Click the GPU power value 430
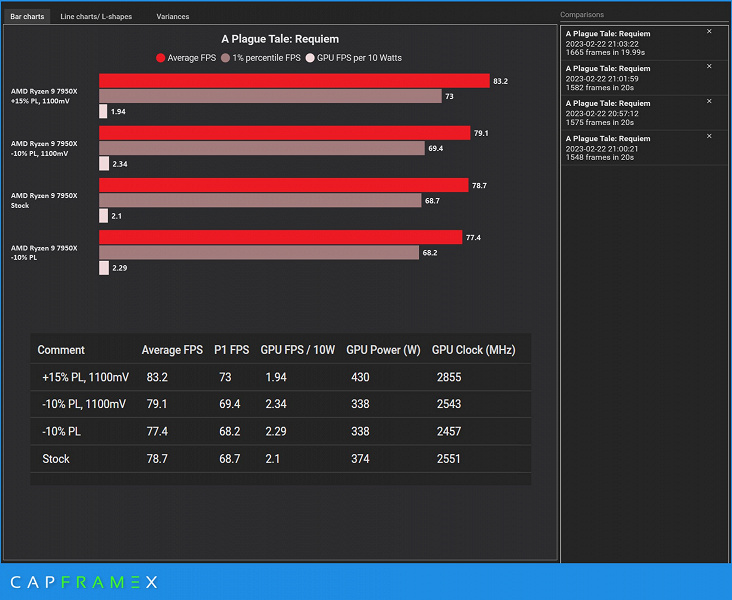 tap(360, 377)
